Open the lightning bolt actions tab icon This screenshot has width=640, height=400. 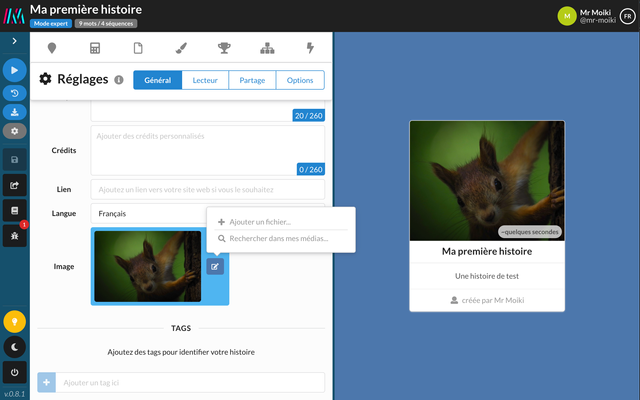pyautogui.click(x=310, y=48)
